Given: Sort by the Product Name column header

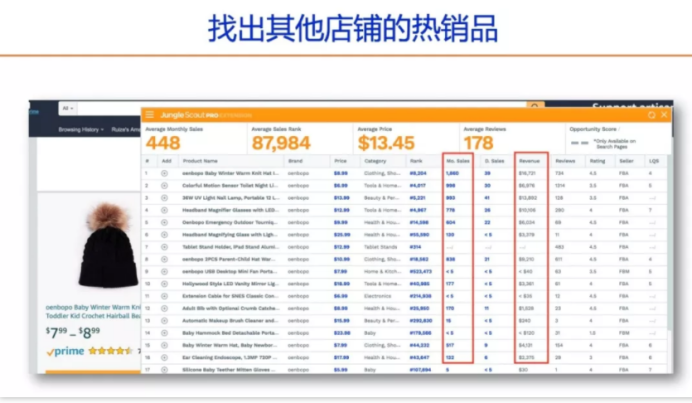Looking at the screenshot, I should tap(200, 161).
